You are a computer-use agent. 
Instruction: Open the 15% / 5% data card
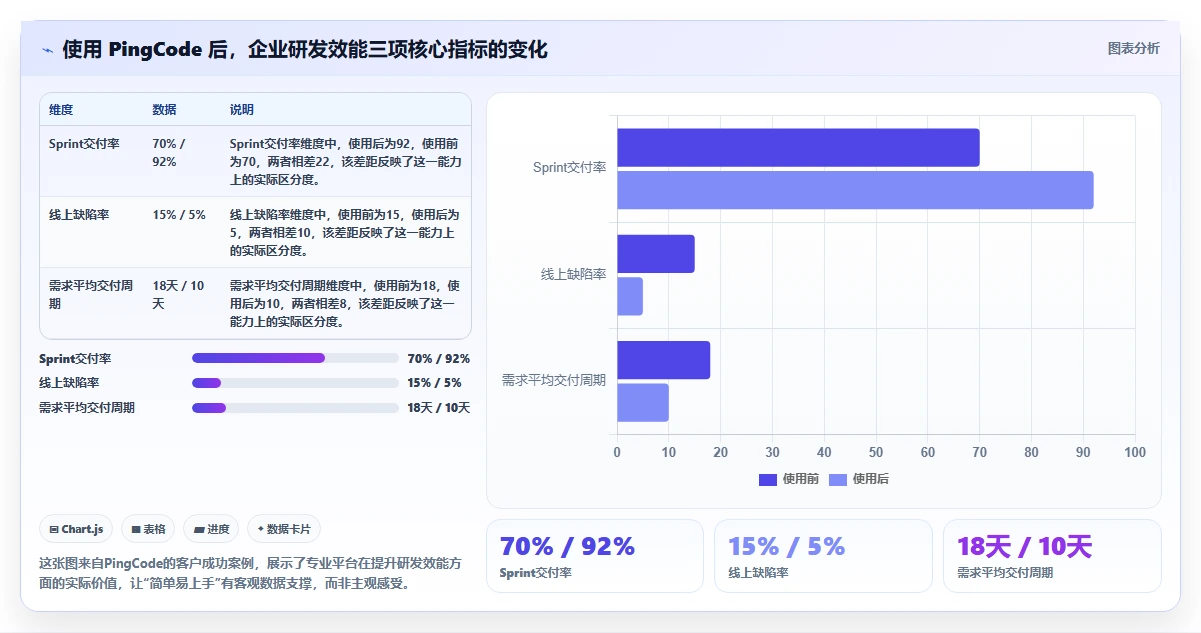tap(823, 556)
